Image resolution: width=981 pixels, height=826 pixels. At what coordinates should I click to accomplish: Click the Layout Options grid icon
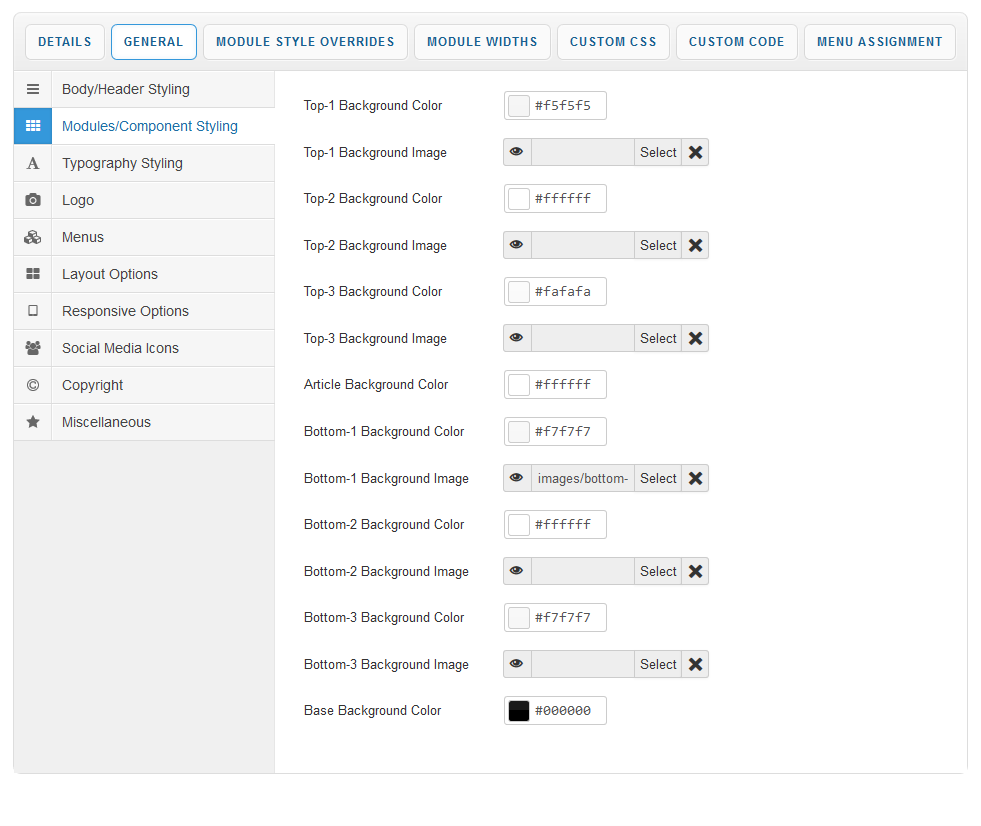(33, 274)
